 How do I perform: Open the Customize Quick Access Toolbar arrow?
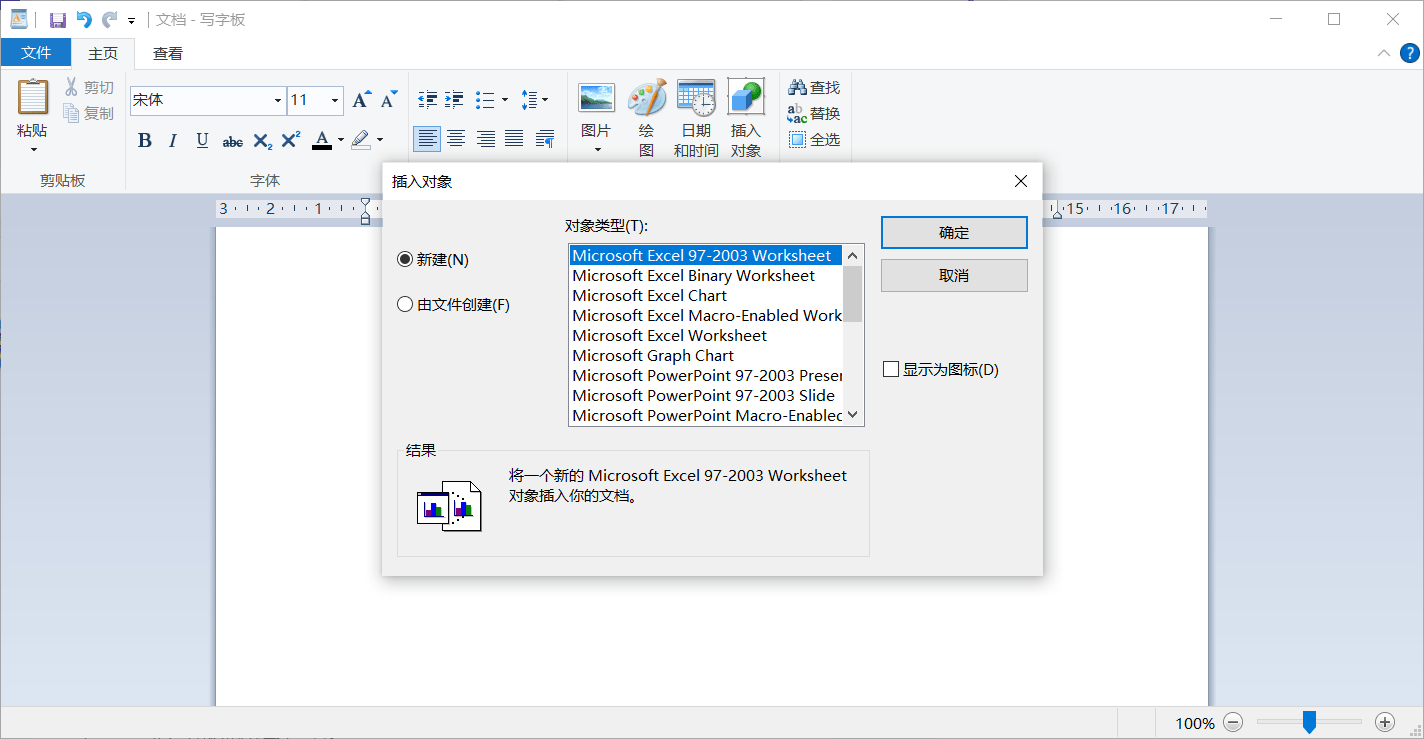point(131,20)
